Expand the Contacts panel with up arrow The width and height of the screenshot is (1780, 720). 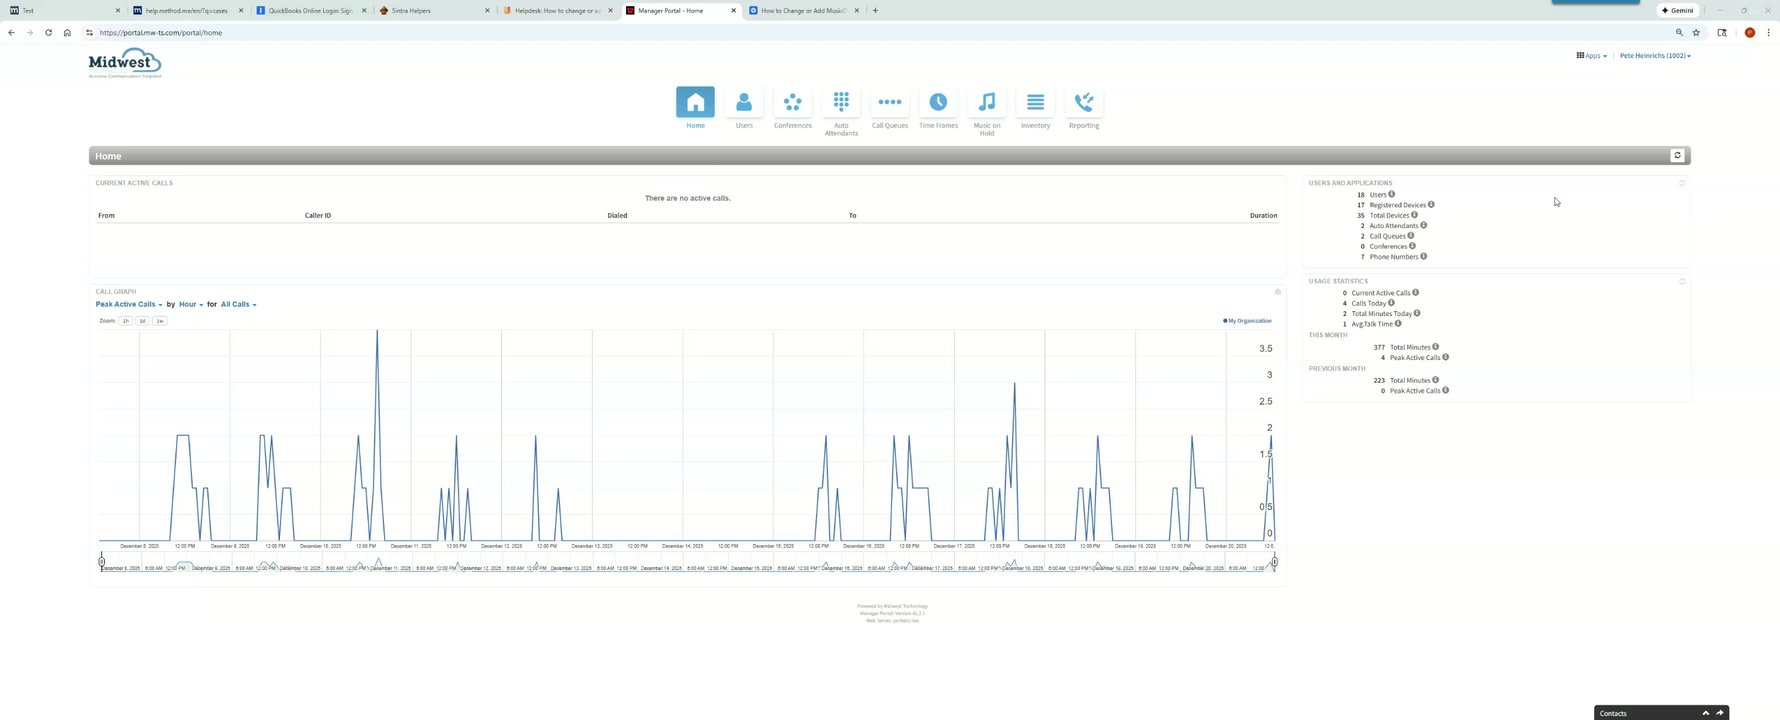click(1706, 713)
